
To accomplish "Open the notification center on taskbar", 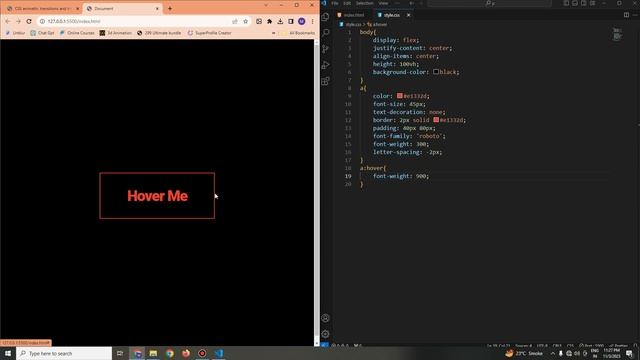I will click(629, 353).
